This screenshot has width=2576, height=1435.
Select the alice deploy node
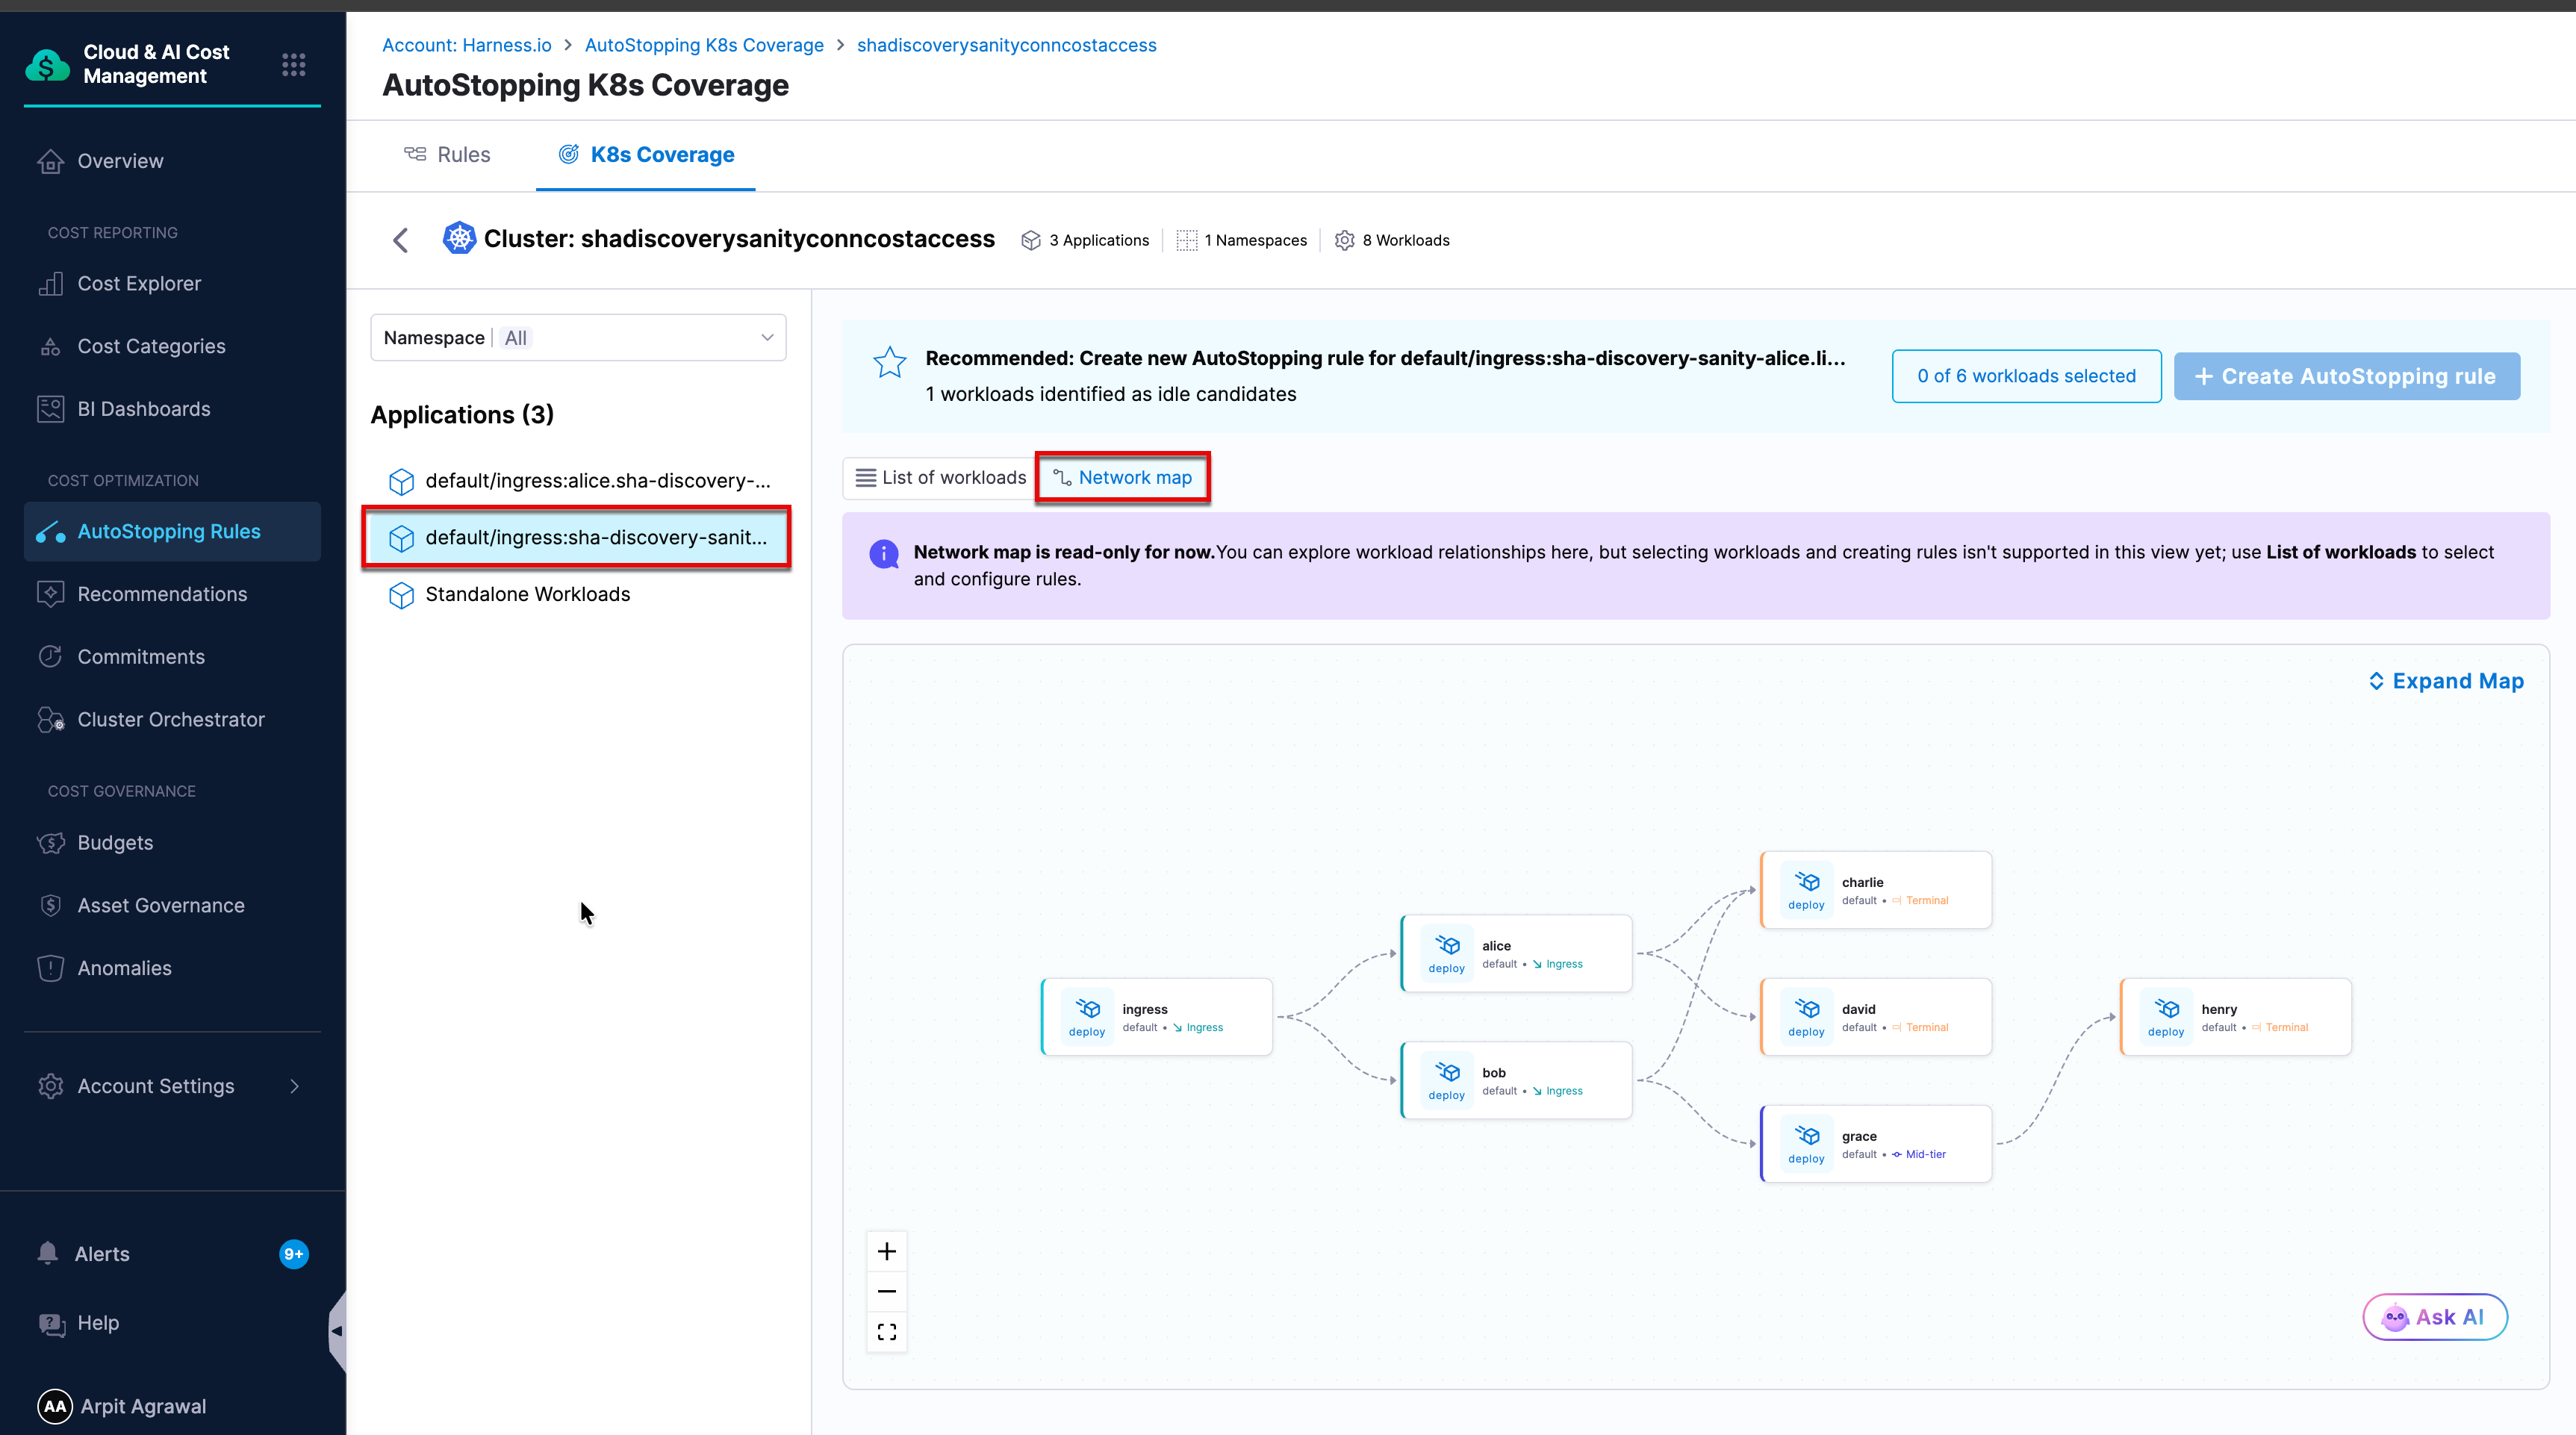click(1517, 953)
